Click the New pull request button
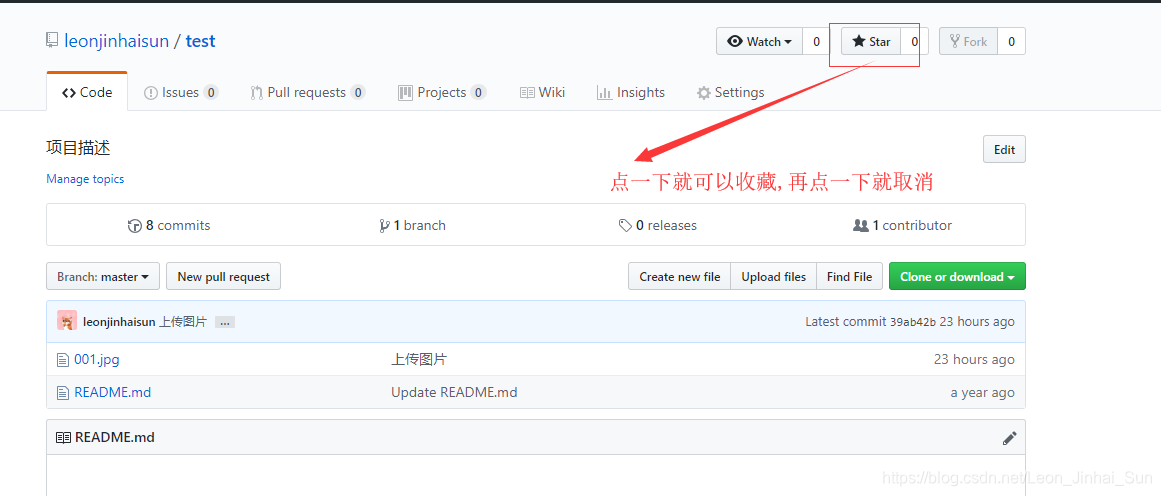The height and width of the screenshot is (496, 1161). [x=224, y=276]
